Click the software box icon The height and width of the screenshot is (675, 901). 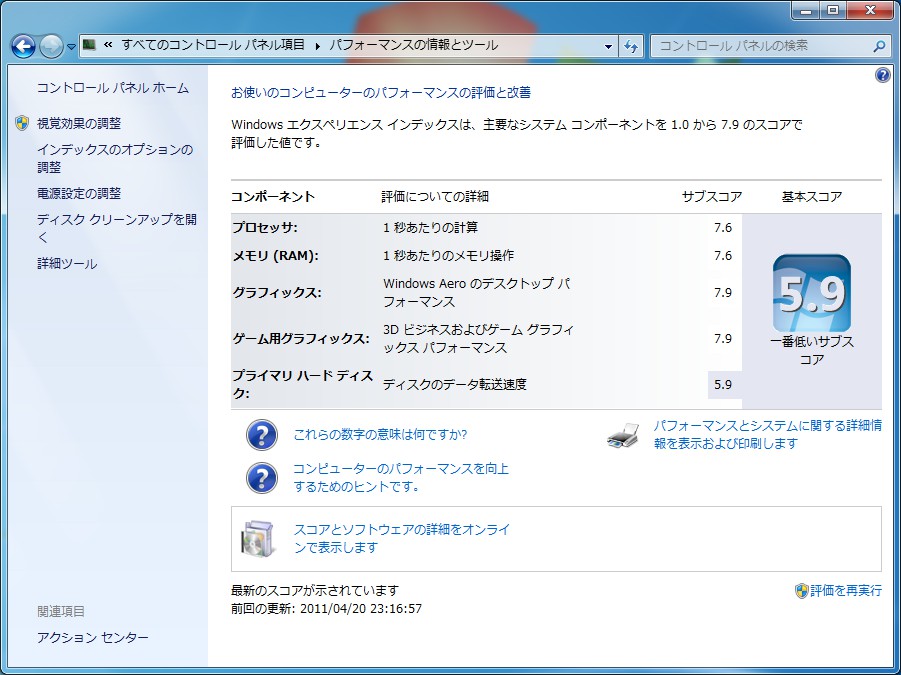257,539
